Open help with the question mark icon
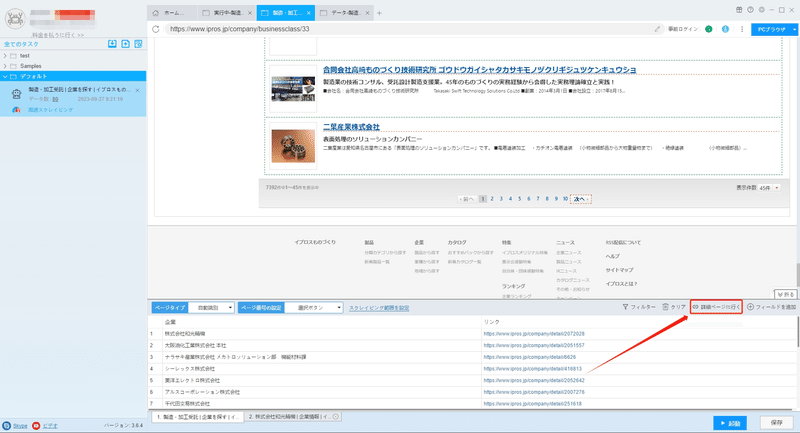The image size is (800, 433). (x=750, y=10)
